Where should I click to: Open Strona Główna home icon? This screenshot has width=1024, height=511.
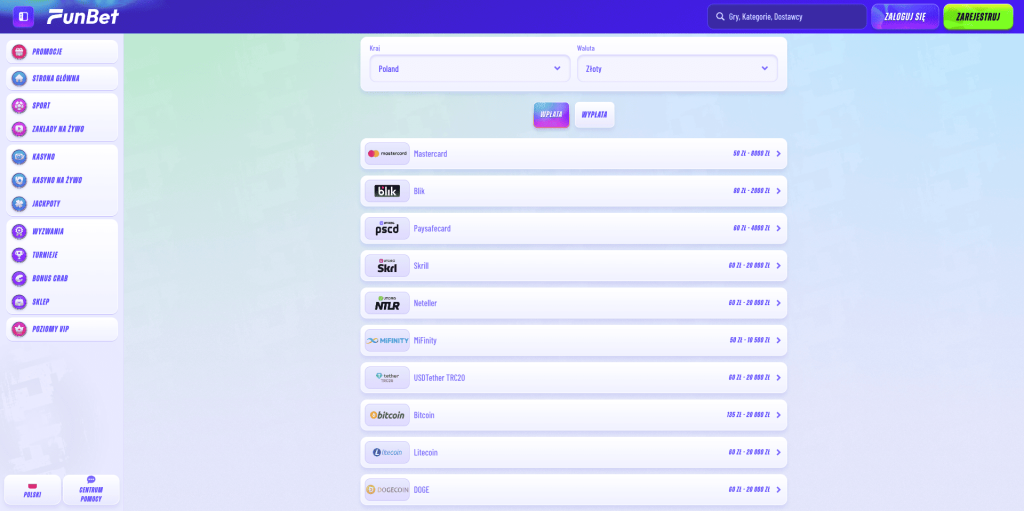click(19, 78)
